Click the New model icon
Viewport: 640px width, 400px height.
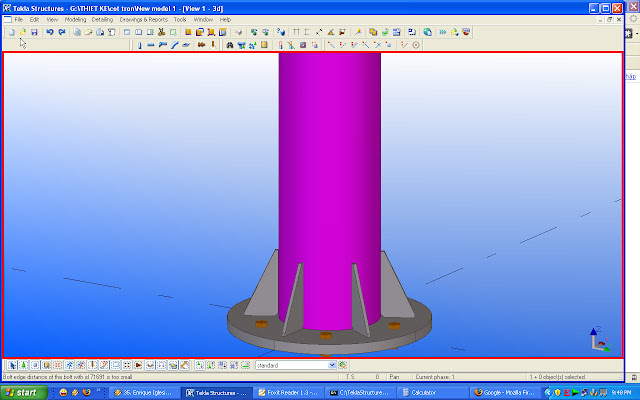10,32
